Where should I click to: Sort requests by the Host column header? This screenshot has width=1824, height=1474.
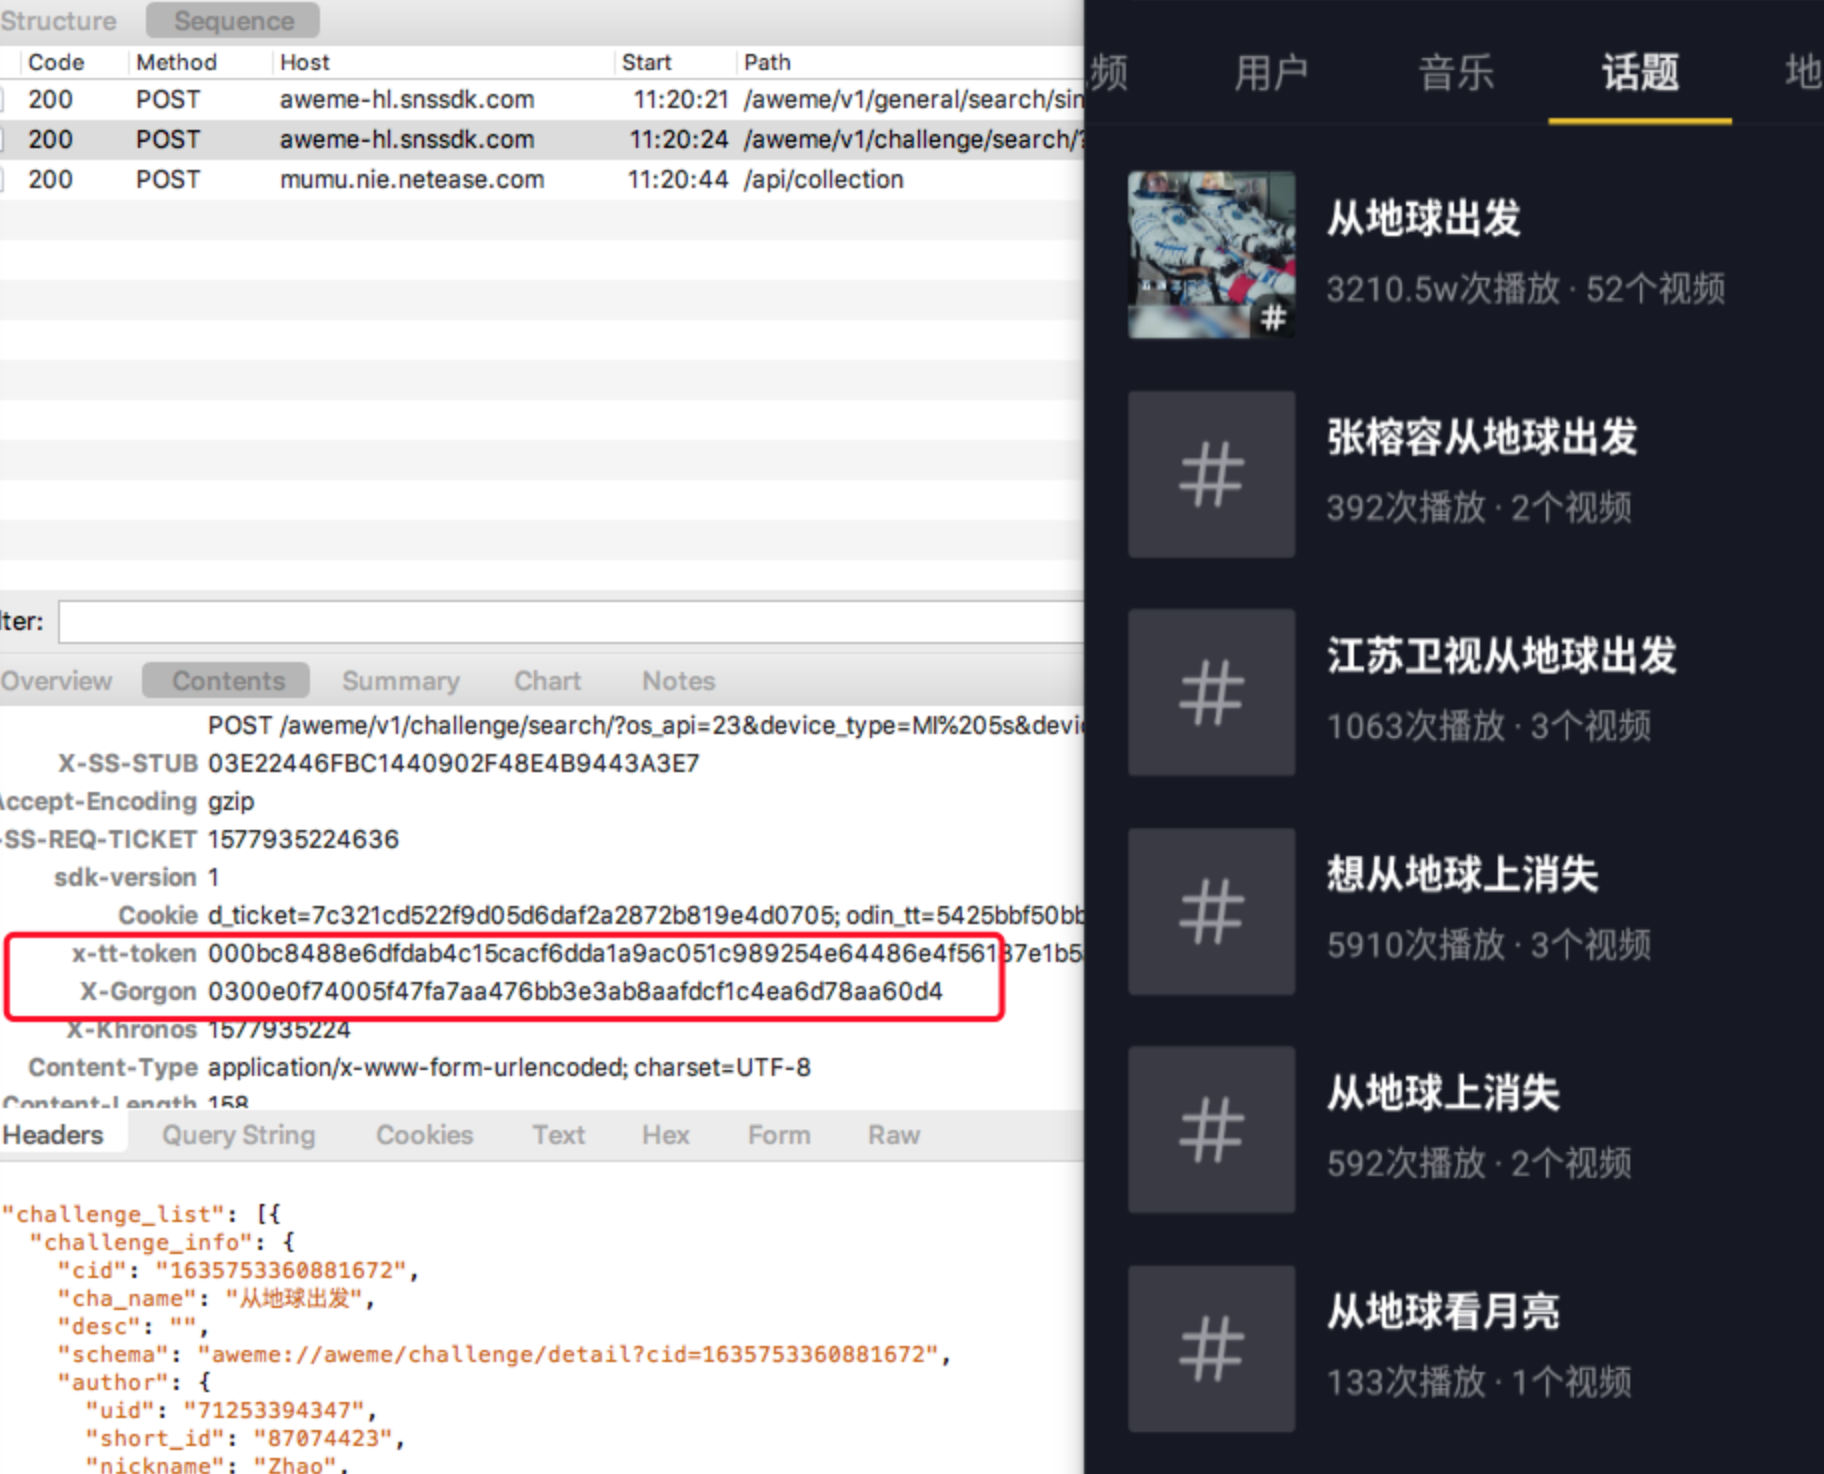(304, 62)
